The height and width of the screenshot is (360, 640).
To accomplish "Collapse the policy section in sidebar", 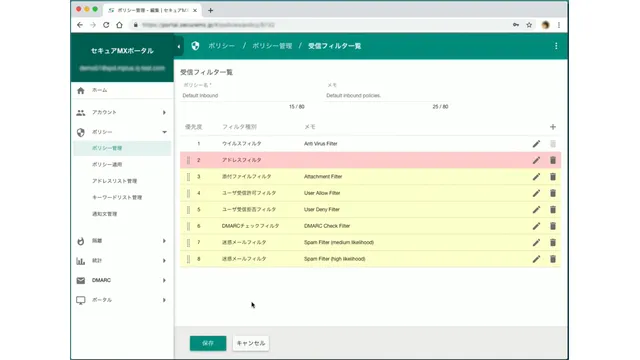I will pyautogui.click(x=122, y=132).
